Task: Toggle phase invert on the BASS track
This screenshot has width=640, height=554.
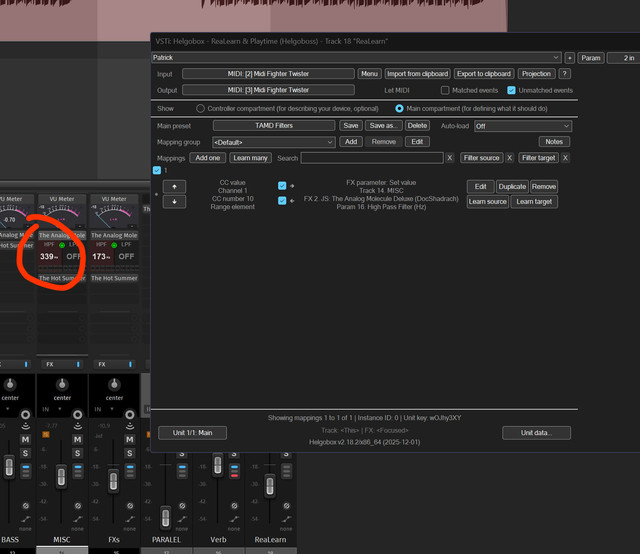Action: (25, 506)
